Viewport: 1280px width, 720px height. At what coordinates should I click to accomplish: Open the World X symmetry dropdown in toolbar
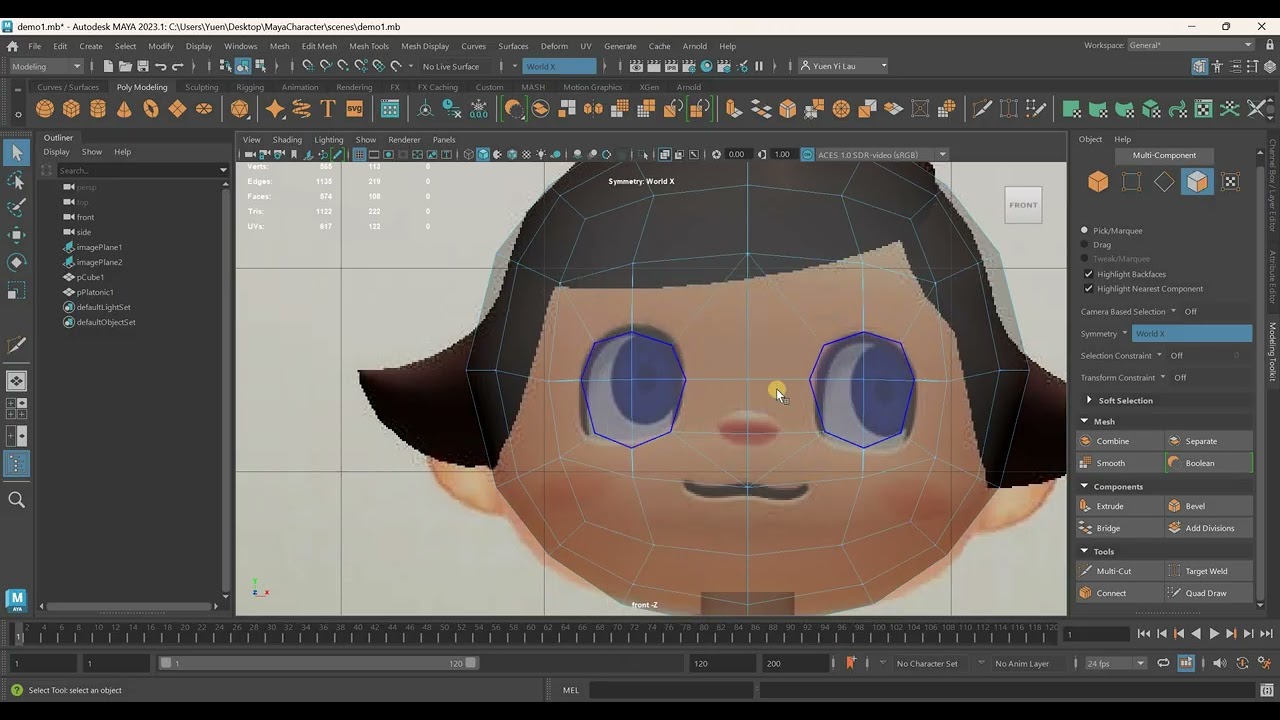pyautogui.click(x=560, y=66)
